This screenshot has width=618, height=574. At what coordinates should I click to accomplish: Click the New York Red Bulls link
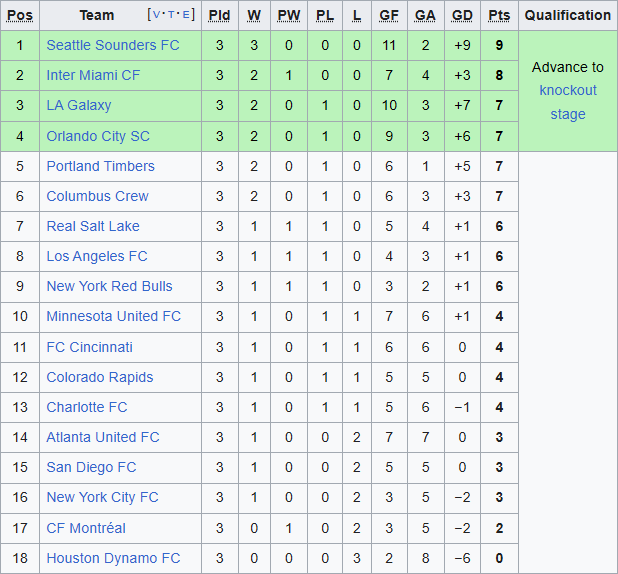109,286
